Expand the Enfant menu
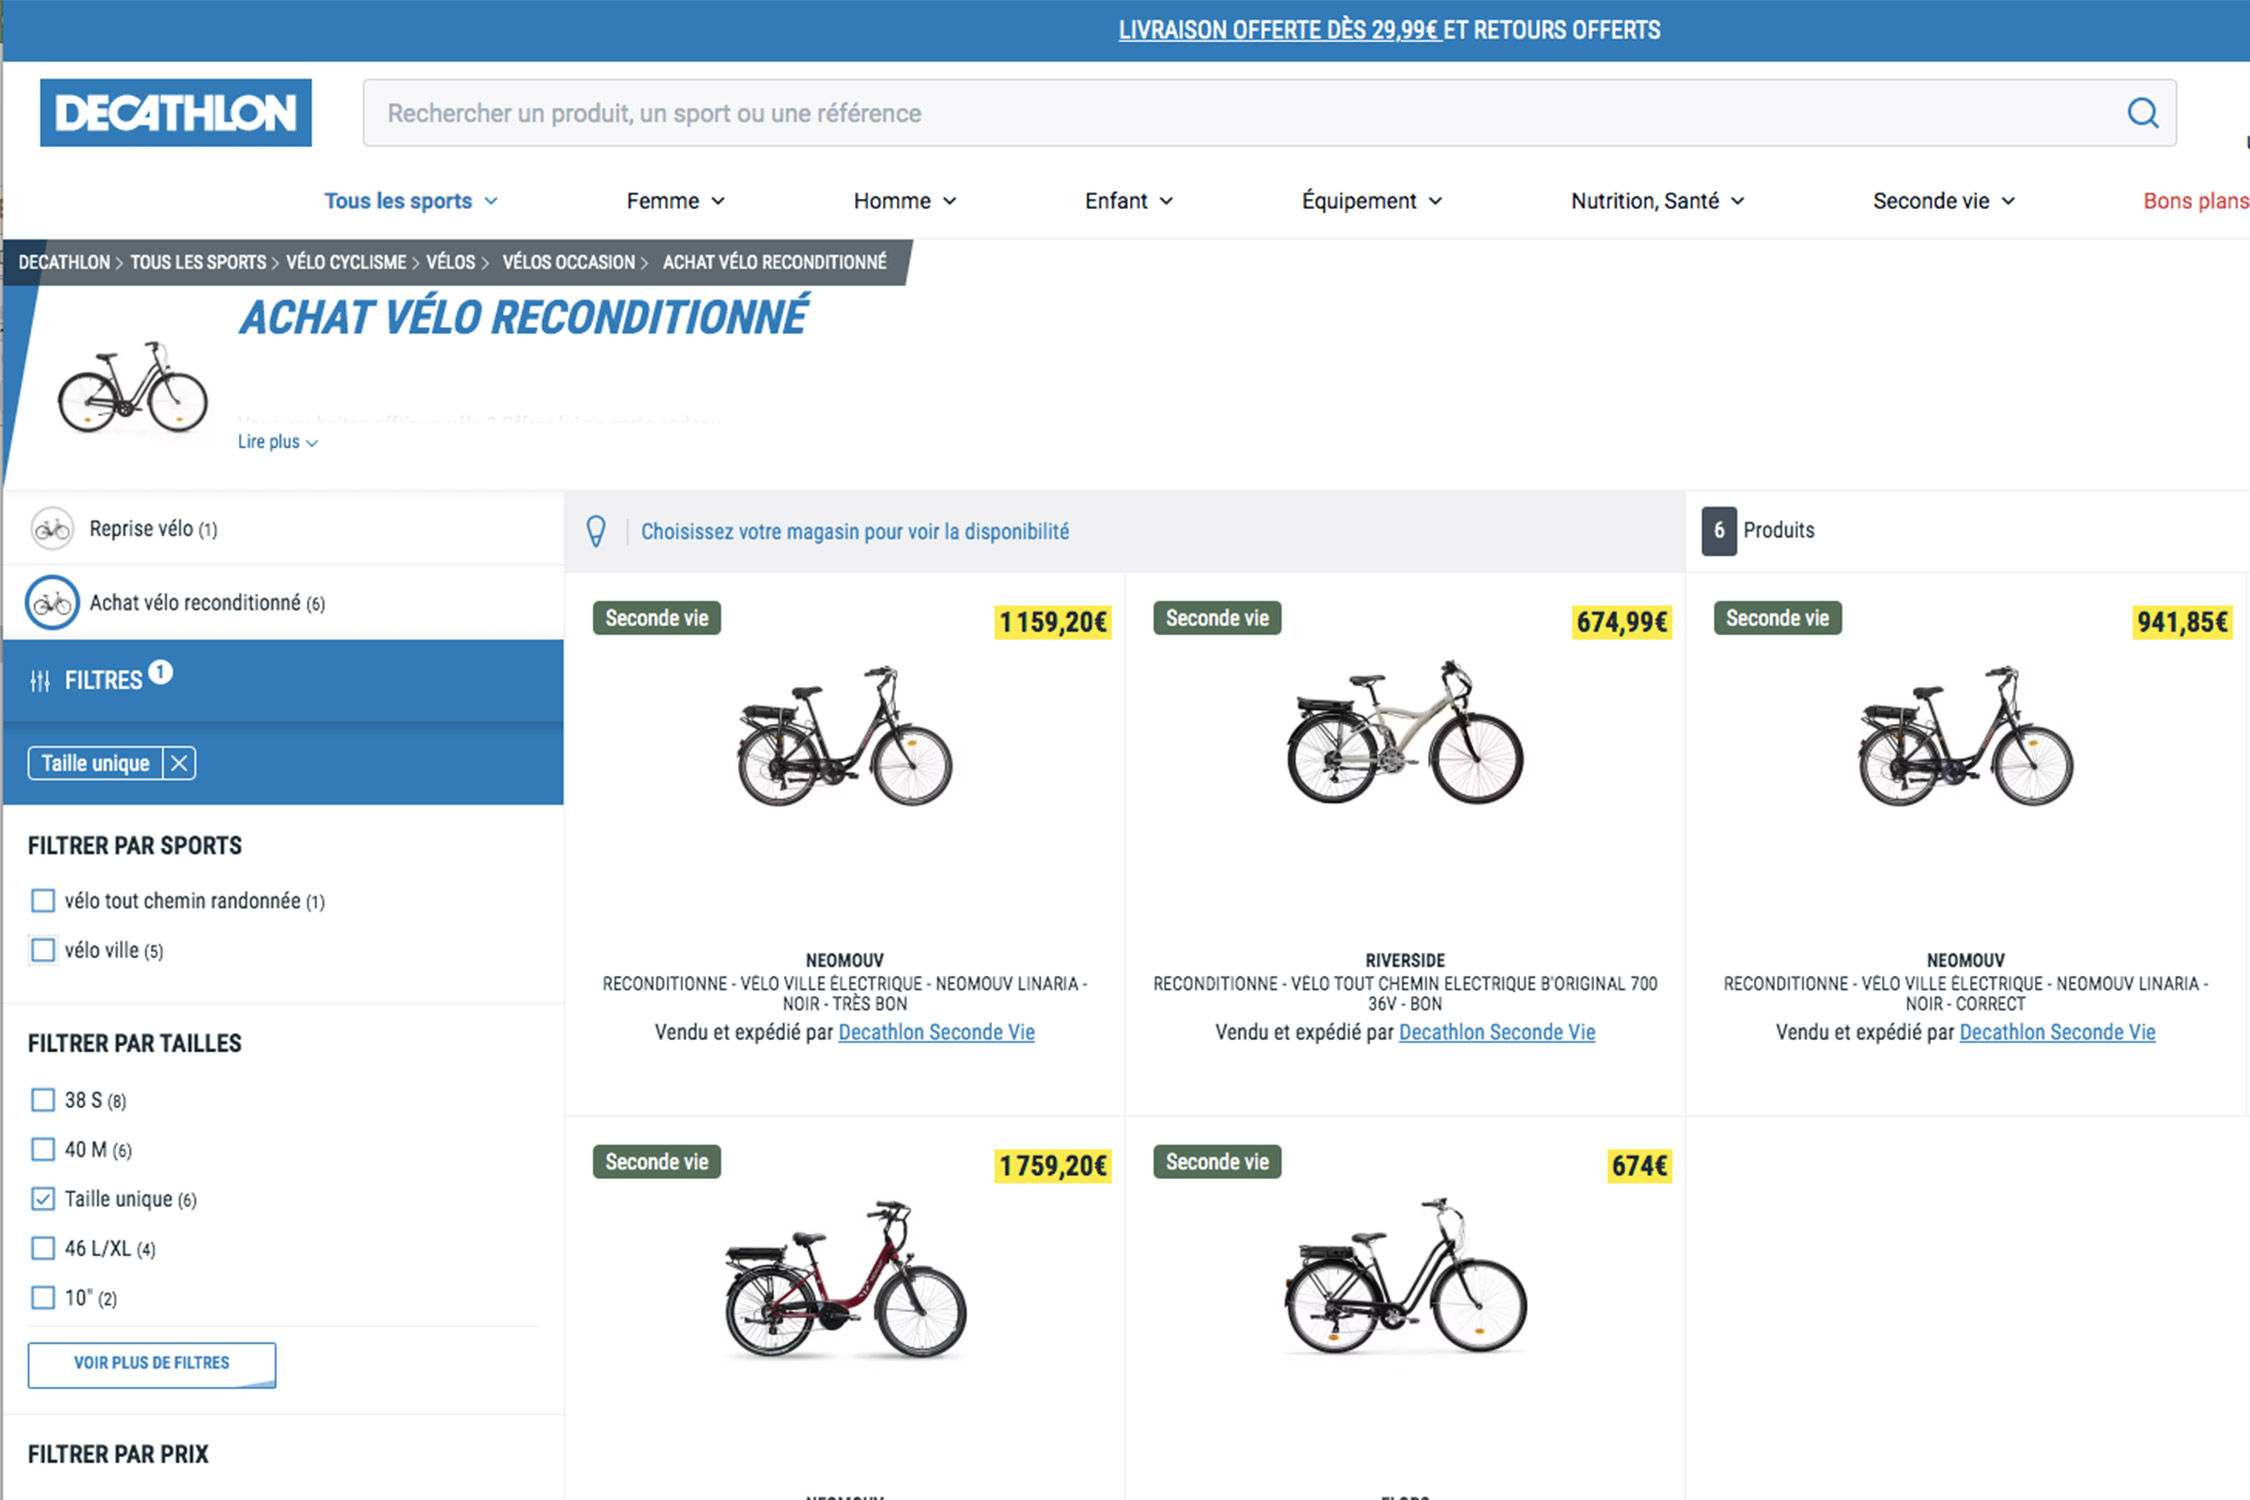The width and height of the screenshot is (2250, 1500). [x=1129, y=201]
